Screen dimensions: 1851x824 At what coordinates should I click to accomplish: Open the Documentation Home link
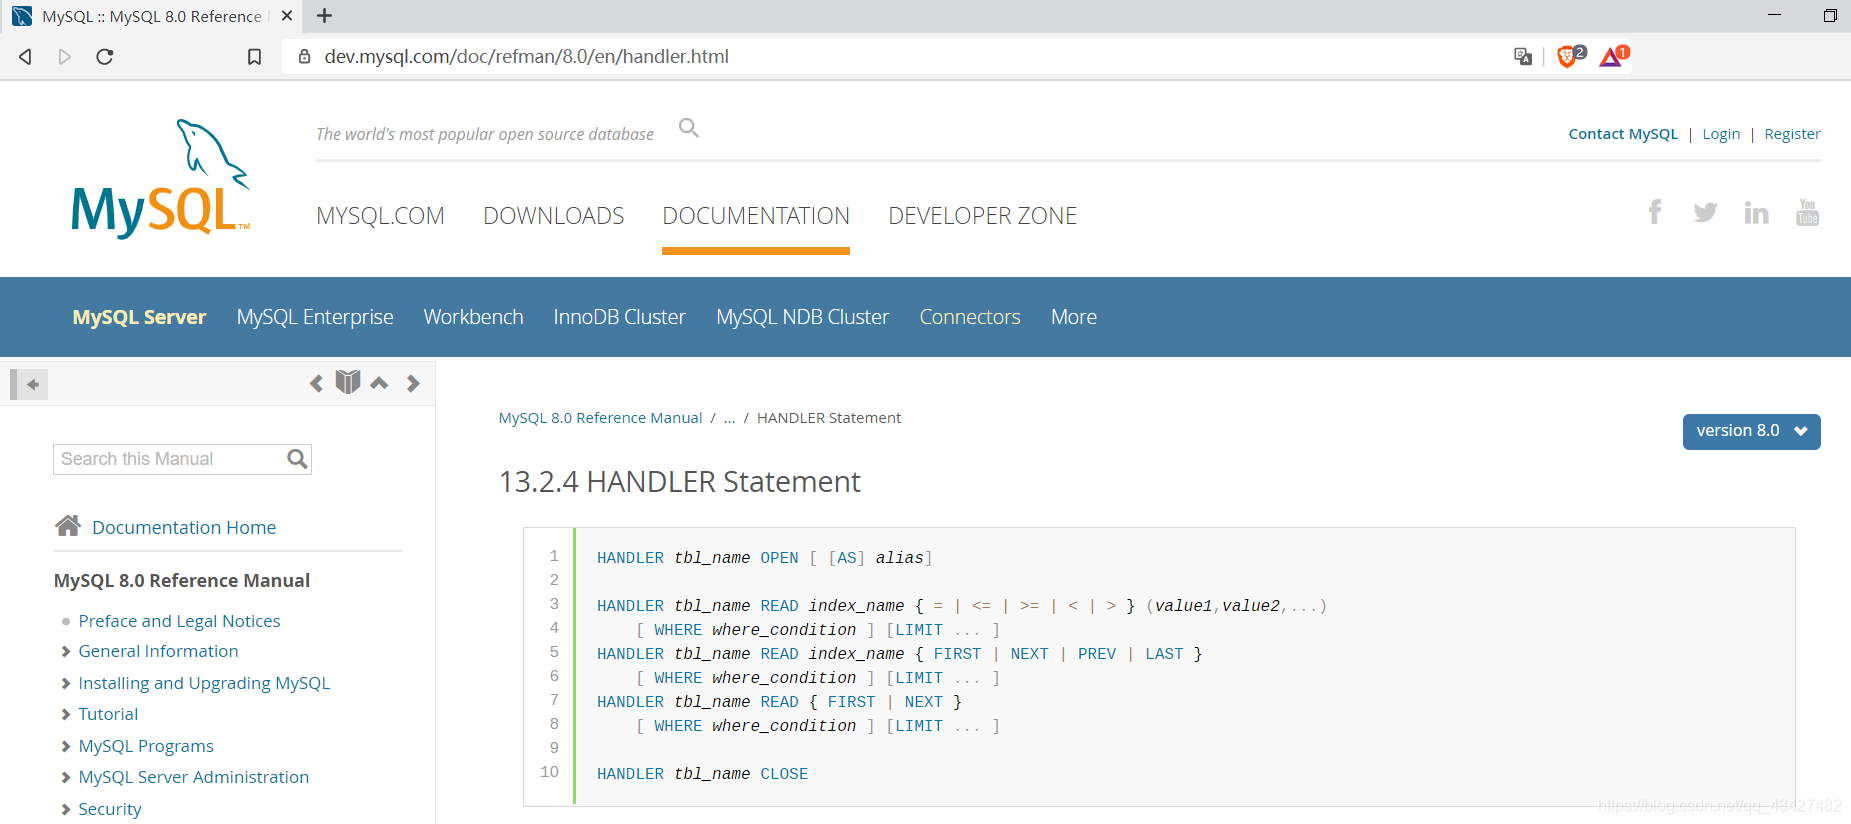coord(184,527)
